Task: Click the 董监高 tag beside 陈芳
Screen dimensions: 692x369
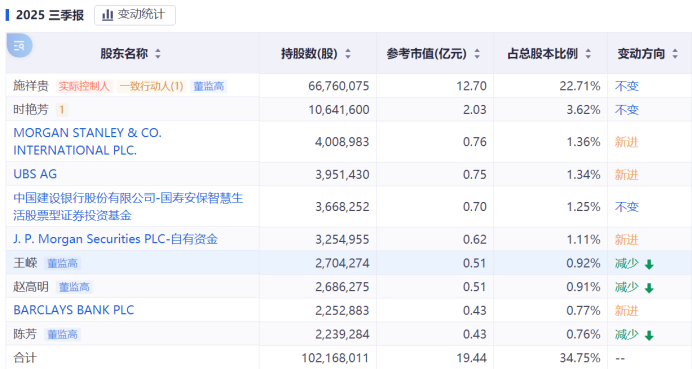Action: point(62,335)
